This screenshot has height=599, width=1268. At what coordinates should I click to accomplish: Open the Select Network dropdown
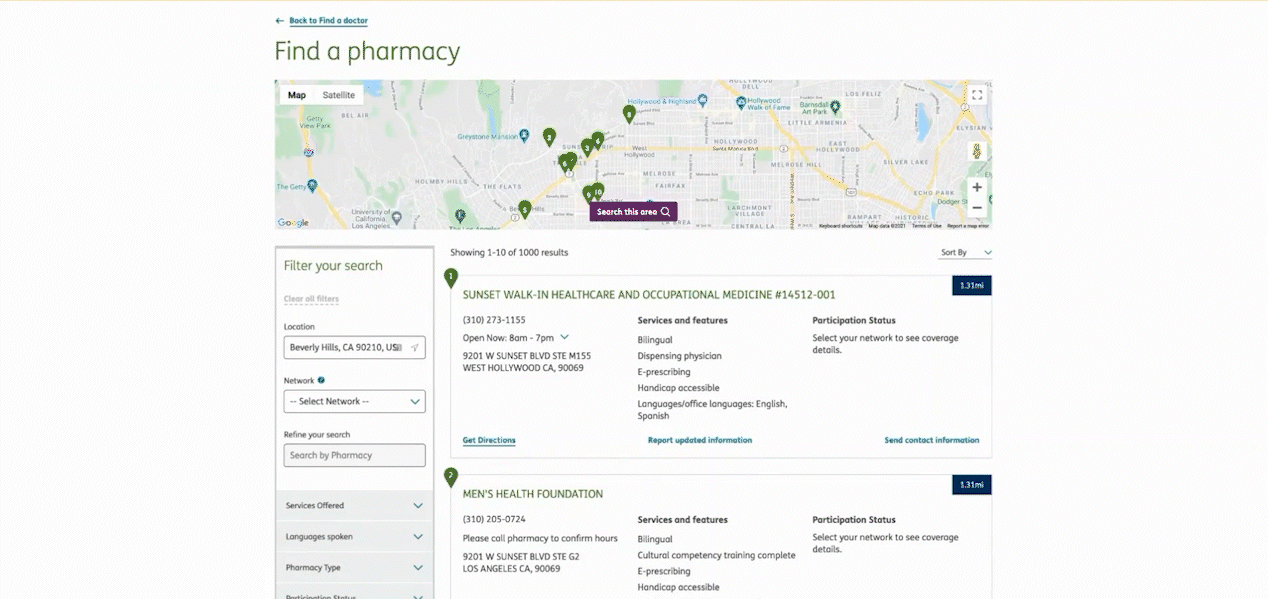click(x=354, y=401)
